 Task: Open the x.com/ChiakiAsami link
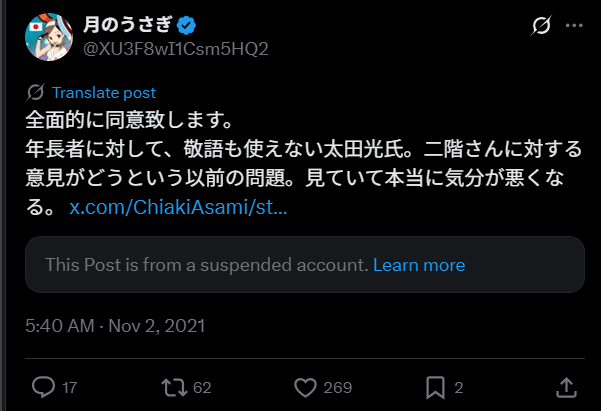[178, 209]
